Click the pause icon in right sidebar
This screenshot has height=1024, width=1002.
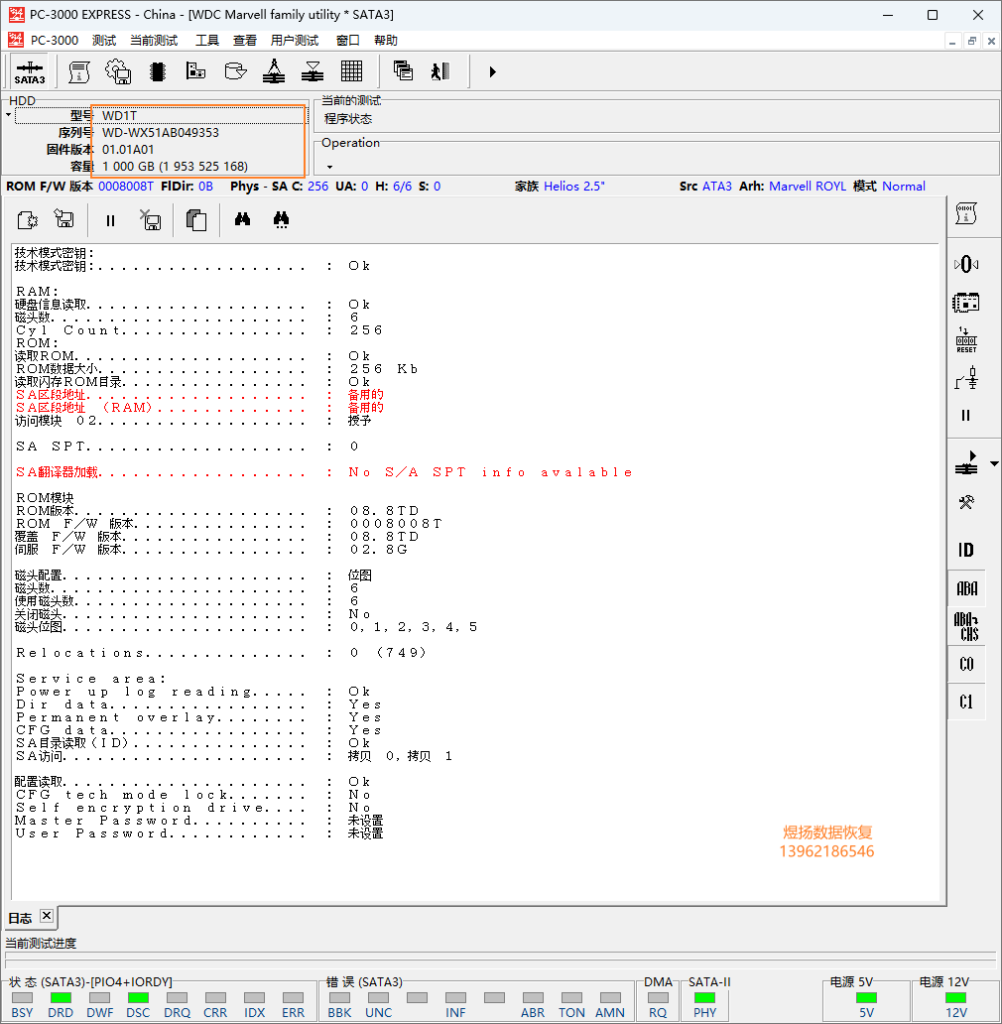966,415
